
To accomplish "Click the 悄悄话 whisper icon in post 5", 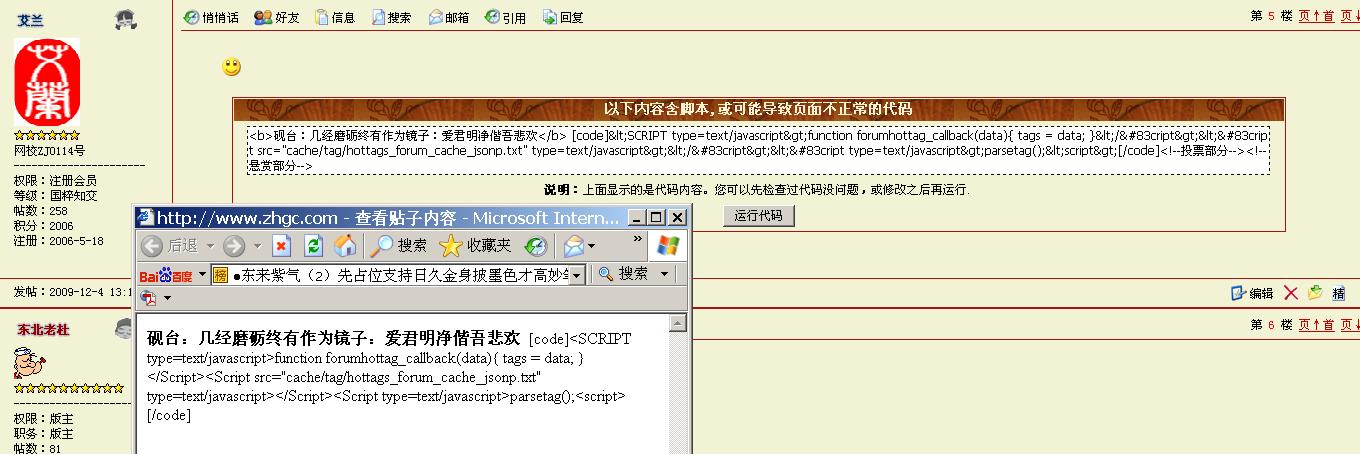I will tap(192, 17).
